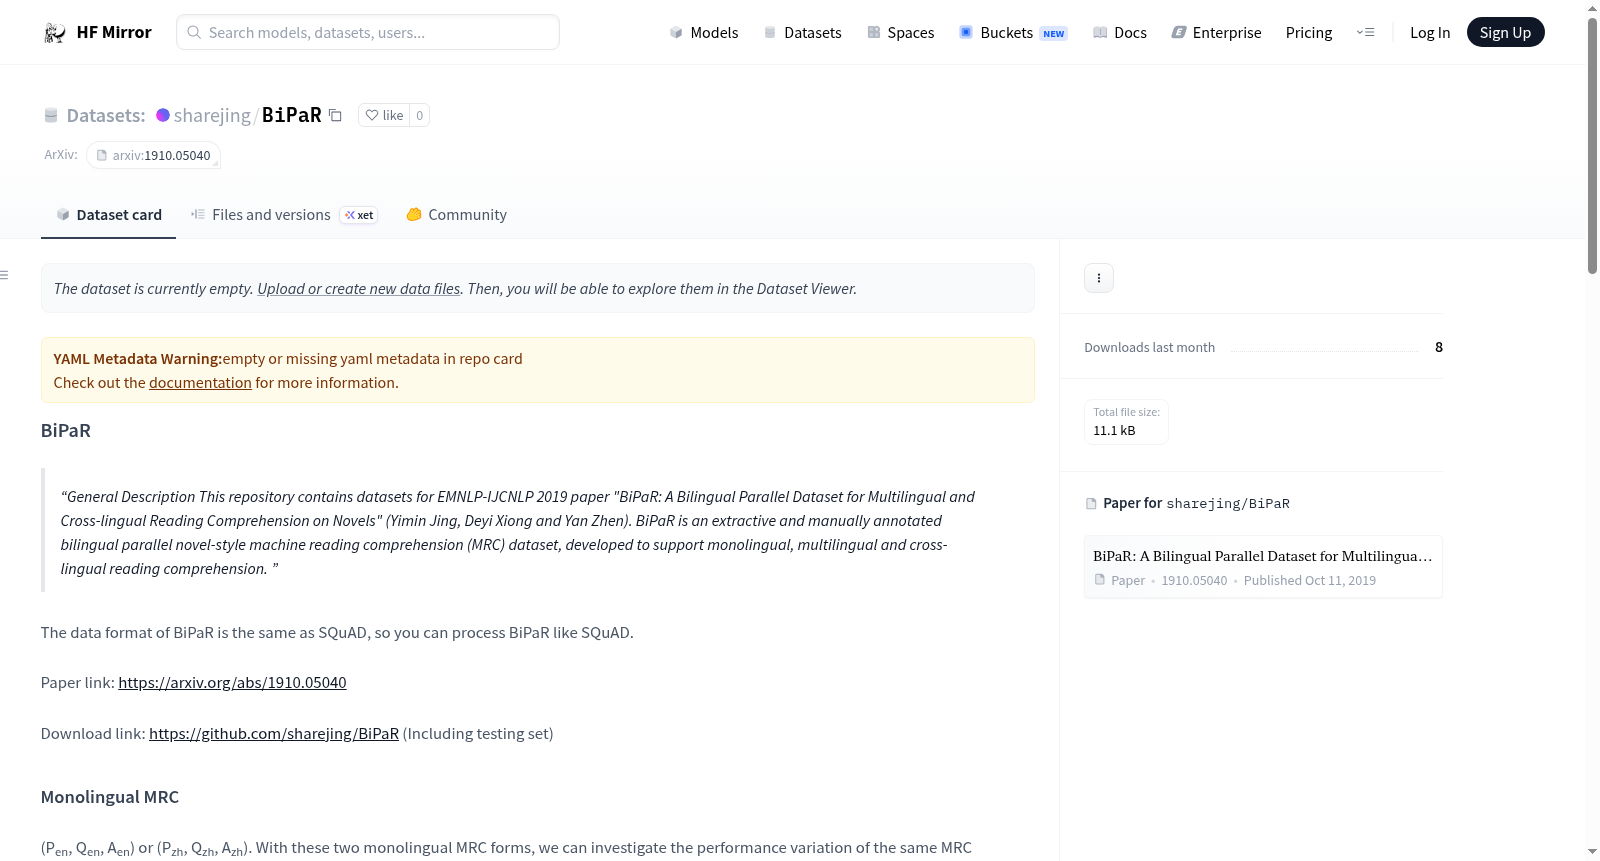Click the paper icon beside 'Paper for'
This screenshot has height=861, width=1600.
tap(1091, 504)
